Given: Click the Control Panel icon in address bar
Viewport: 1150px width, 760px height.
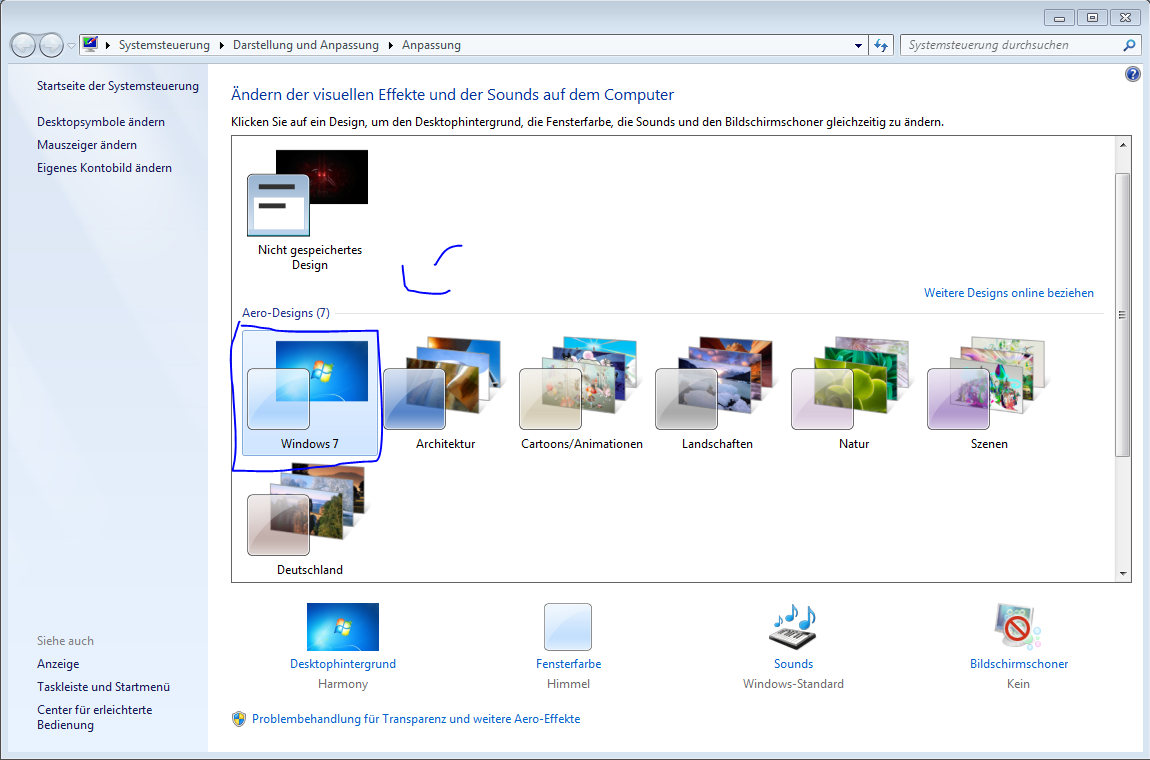Looking at the screenshot, I should (x=89, y=45).
